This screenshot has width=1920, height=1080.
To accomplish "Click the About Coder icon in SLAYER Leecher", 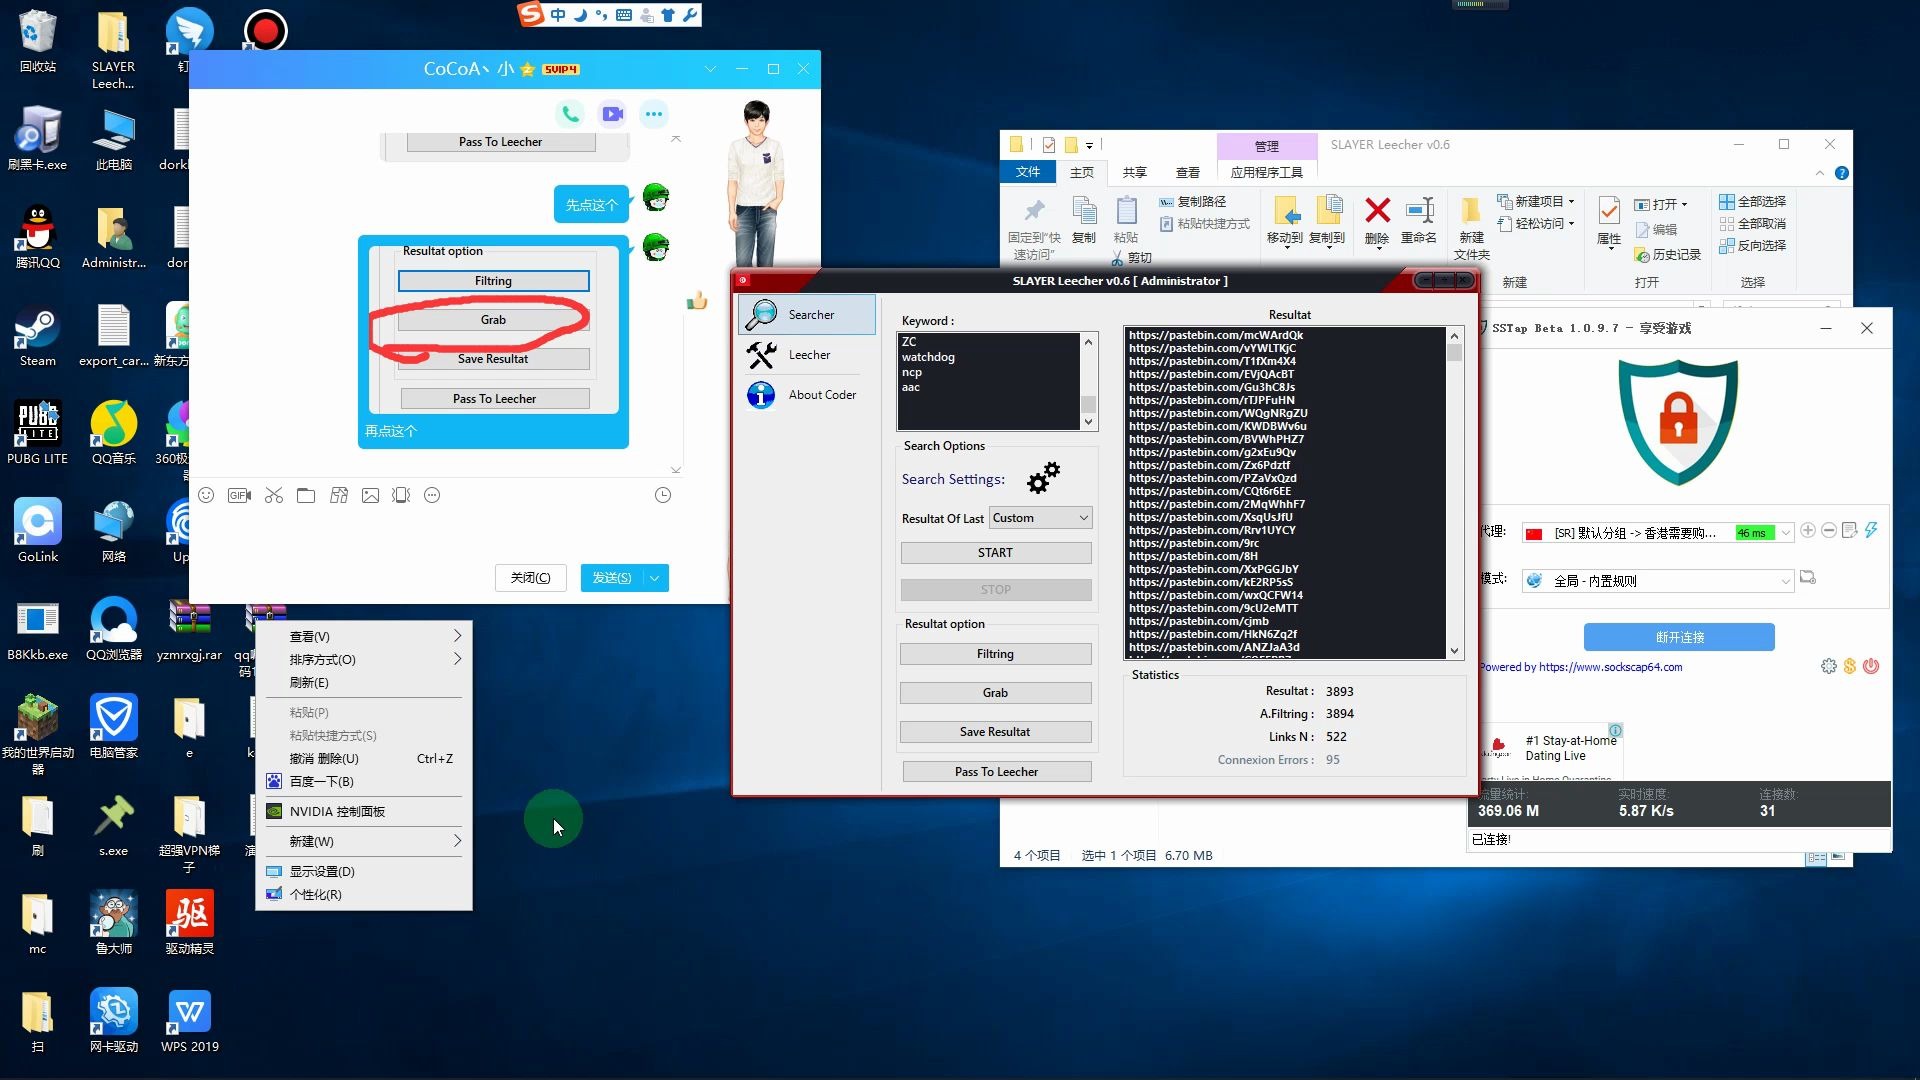I will 761,394.
